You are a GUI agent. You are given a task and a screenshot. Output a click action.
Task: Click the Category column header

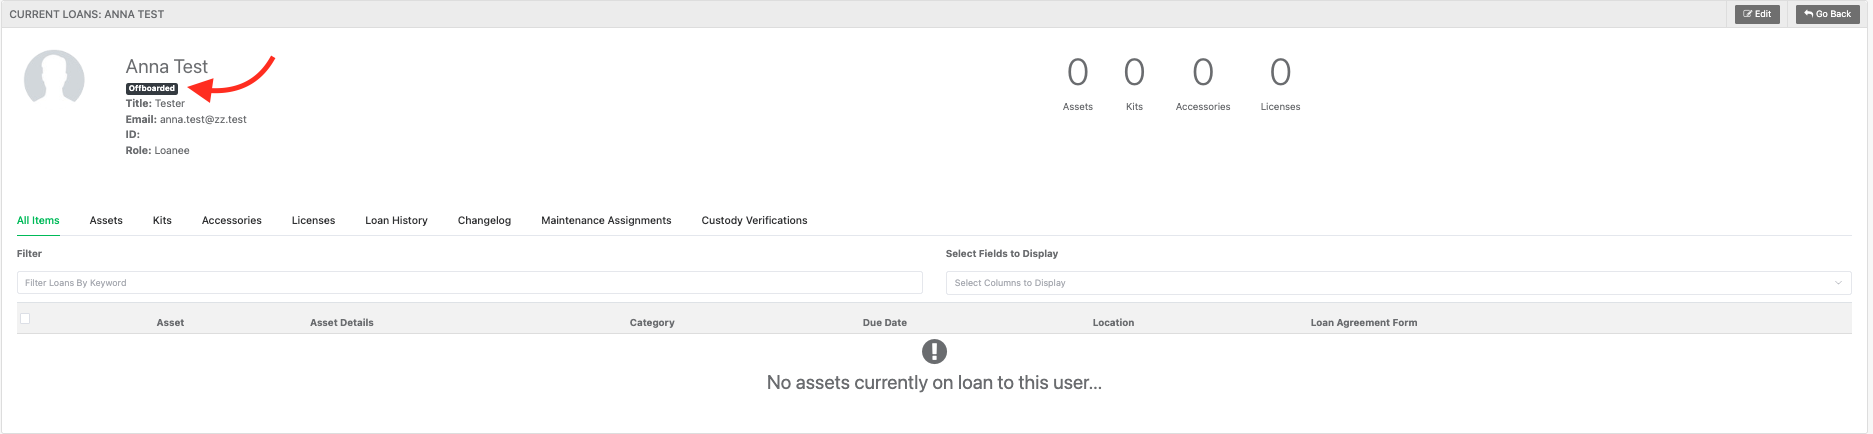[x=652, y=323]
